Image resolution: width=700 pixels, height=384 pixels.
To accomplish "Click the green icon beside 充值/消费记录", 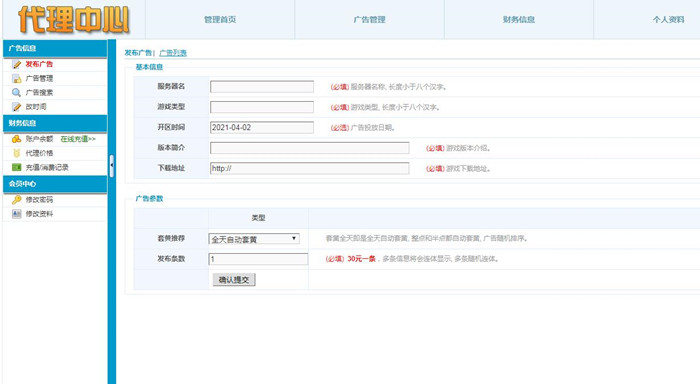I will tap(17, 167).
